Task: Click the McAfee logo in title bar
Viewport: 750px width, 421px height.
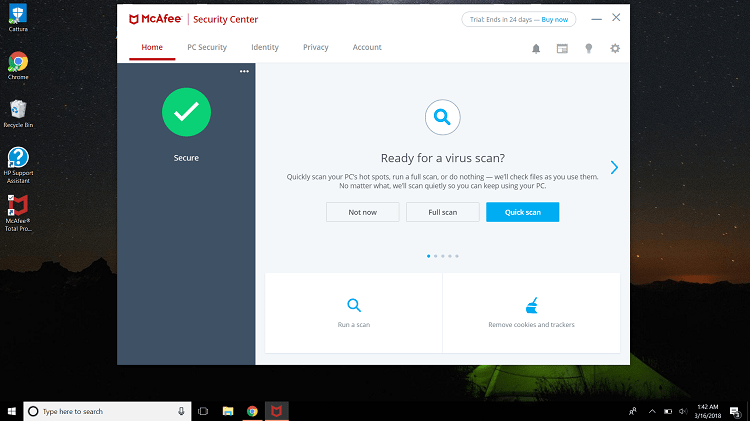Action: (155, 19)
